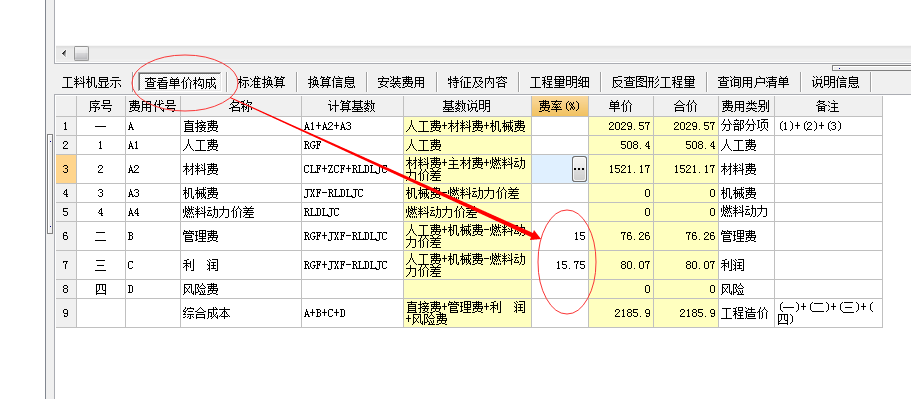
Task: Click the 费用代号 column header
Action: coord(153,106)
